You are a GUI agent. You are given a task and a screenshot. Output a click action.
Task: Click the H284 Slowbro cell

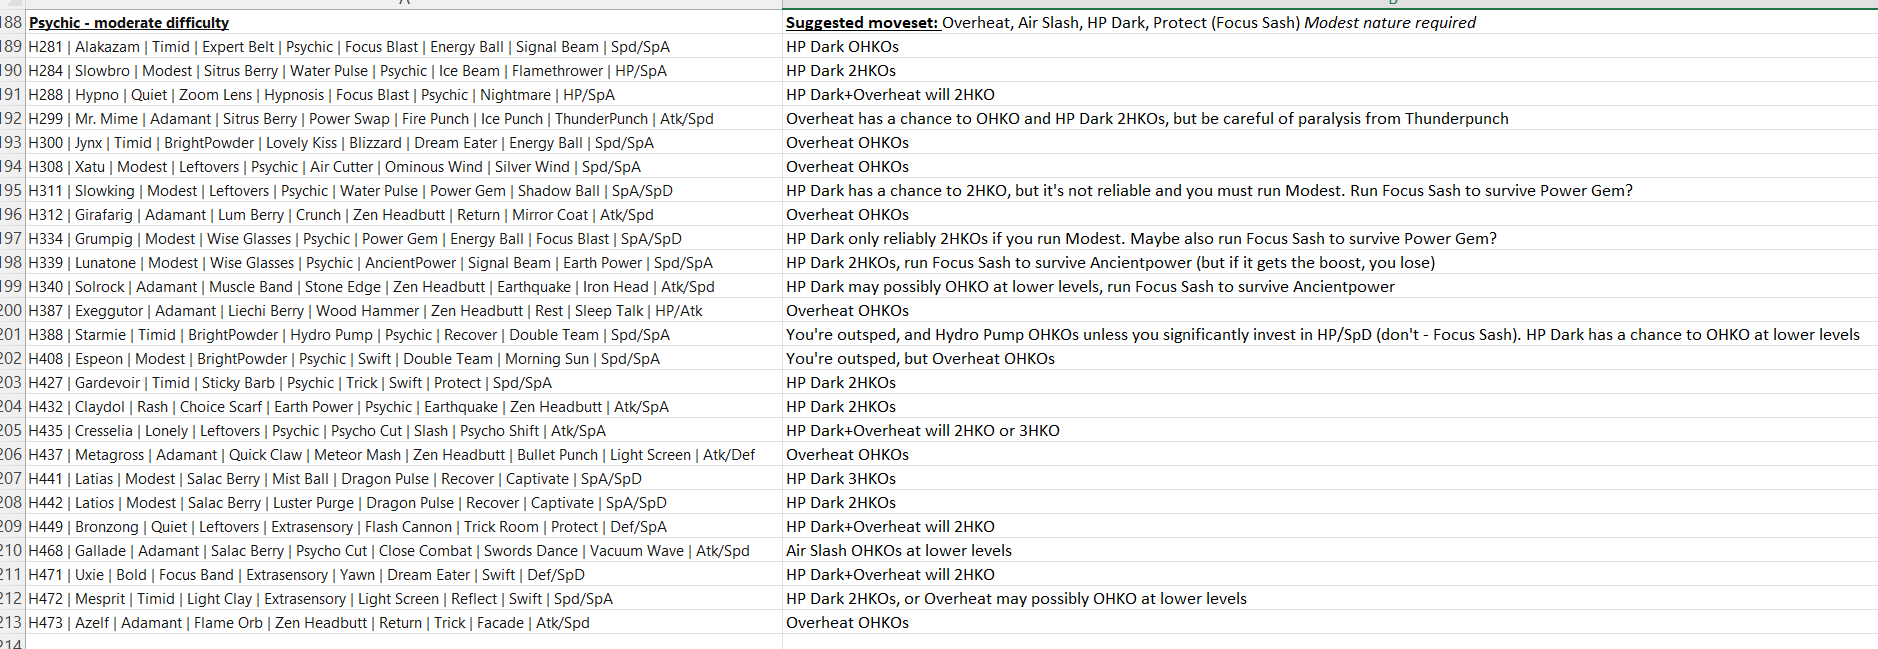(403, 70)
